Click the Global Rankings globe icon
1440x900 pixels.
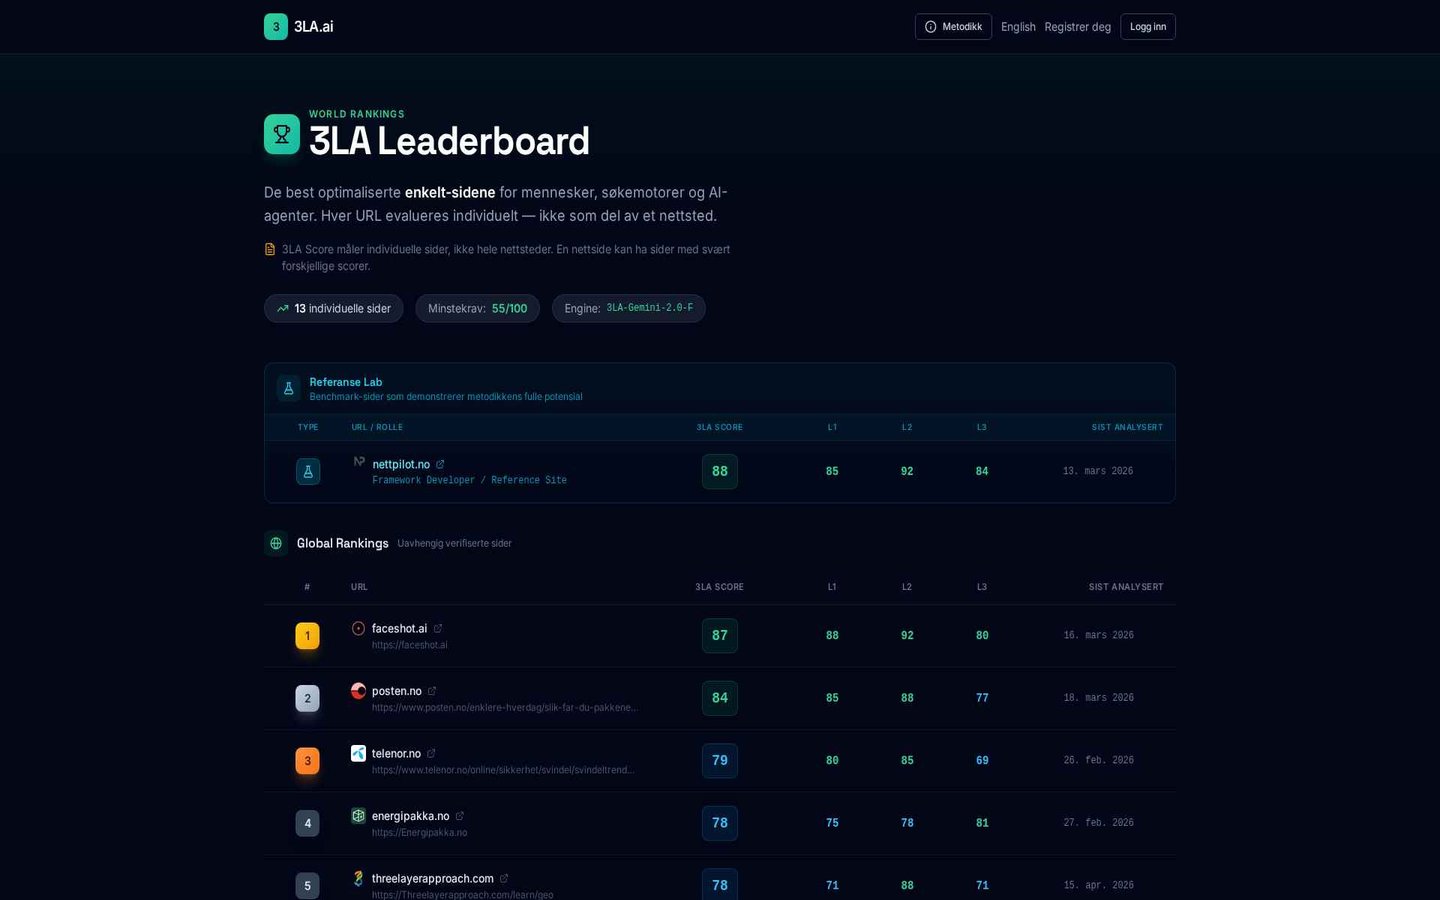[x=276, y=543]
